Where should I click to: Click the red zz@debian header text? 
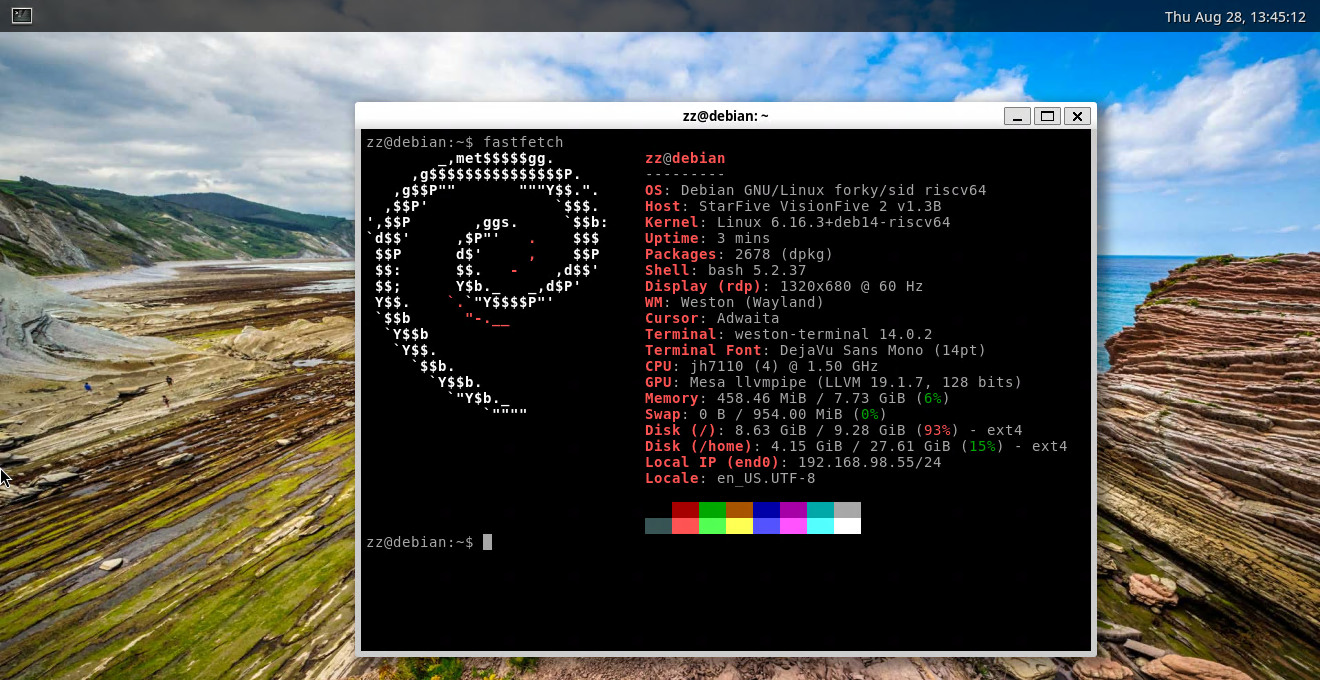[685, 158]
